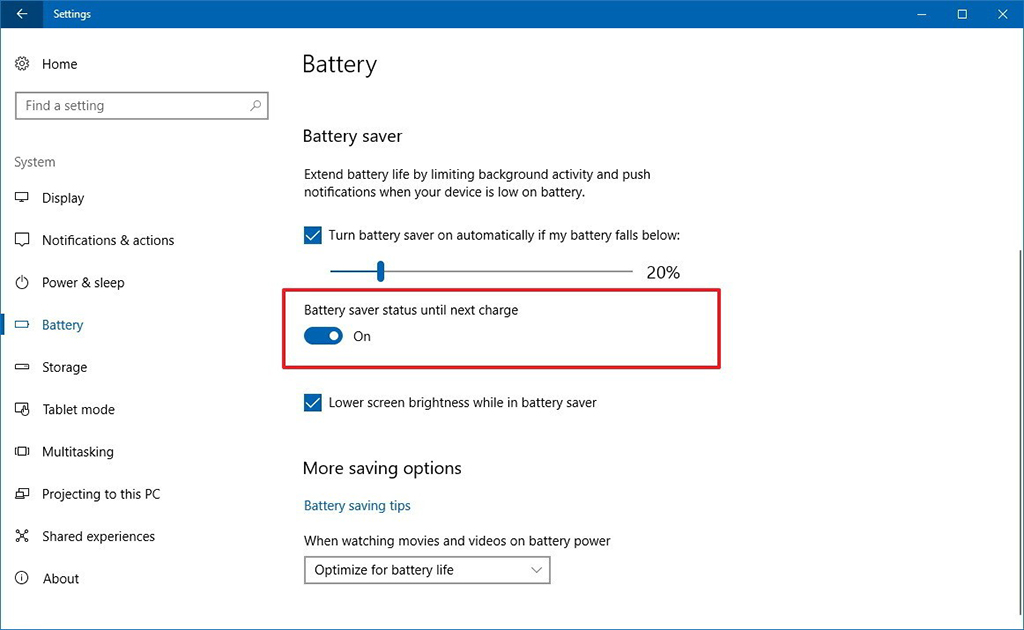This screenshot has width=1024, height=630.
Task: Click the battery threshold slider handle
Action: click(x=381, y=271)
